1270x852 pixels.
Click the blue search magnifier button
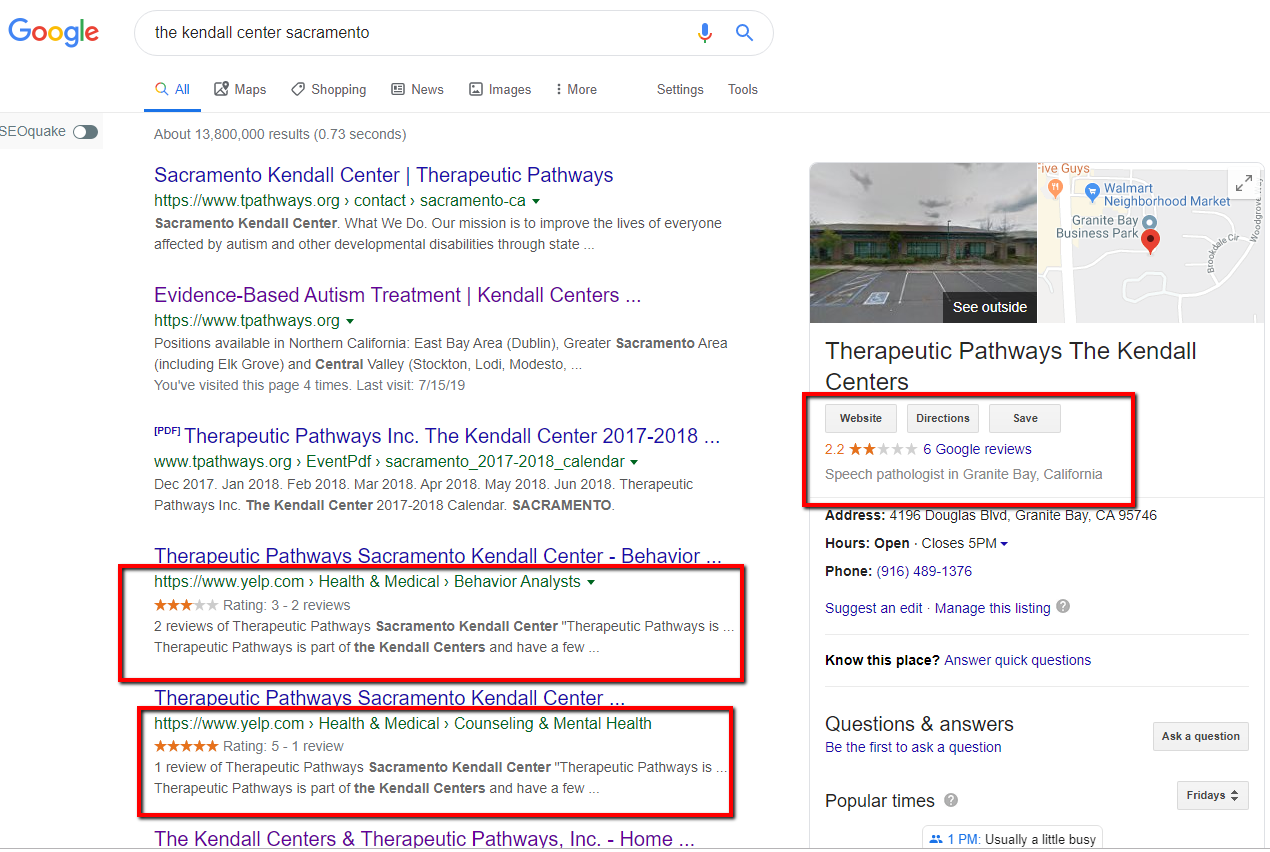pyautogui.click(x=744, y=33)
